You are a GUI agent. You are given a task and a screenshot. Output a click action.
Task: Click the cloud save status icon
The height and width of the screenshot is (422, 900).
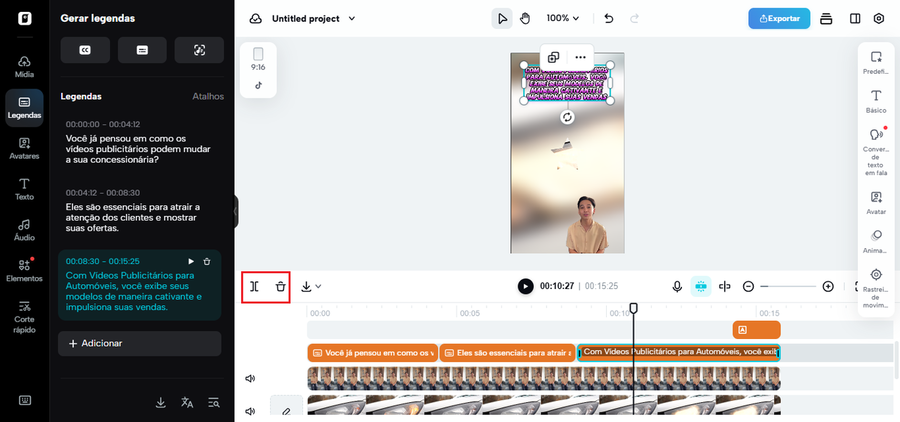pyautogui.click(x=255, y=19)
